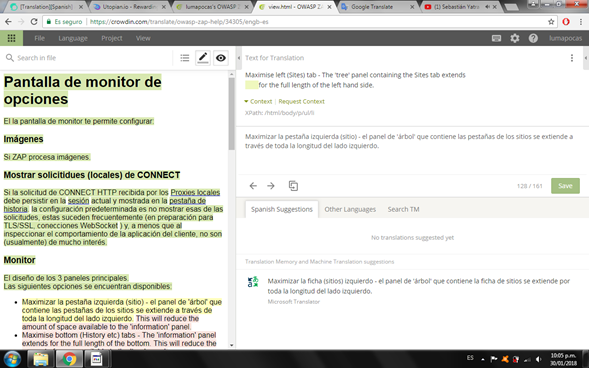Image resolution: width=589 pixels, height=368 pixels.
Task: Click the Request Context link
Action: 301,101
